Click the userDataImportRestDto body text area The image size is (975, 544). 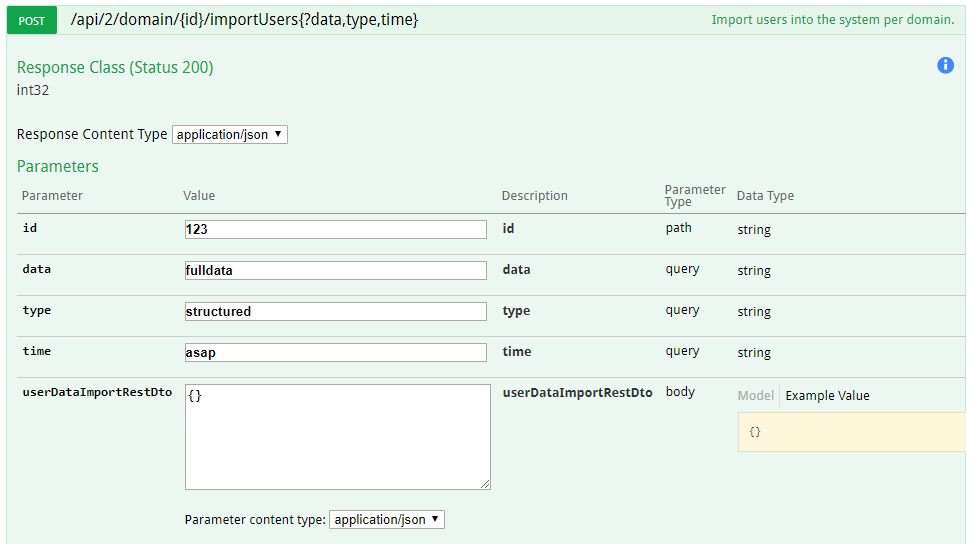tap(337, 436)
